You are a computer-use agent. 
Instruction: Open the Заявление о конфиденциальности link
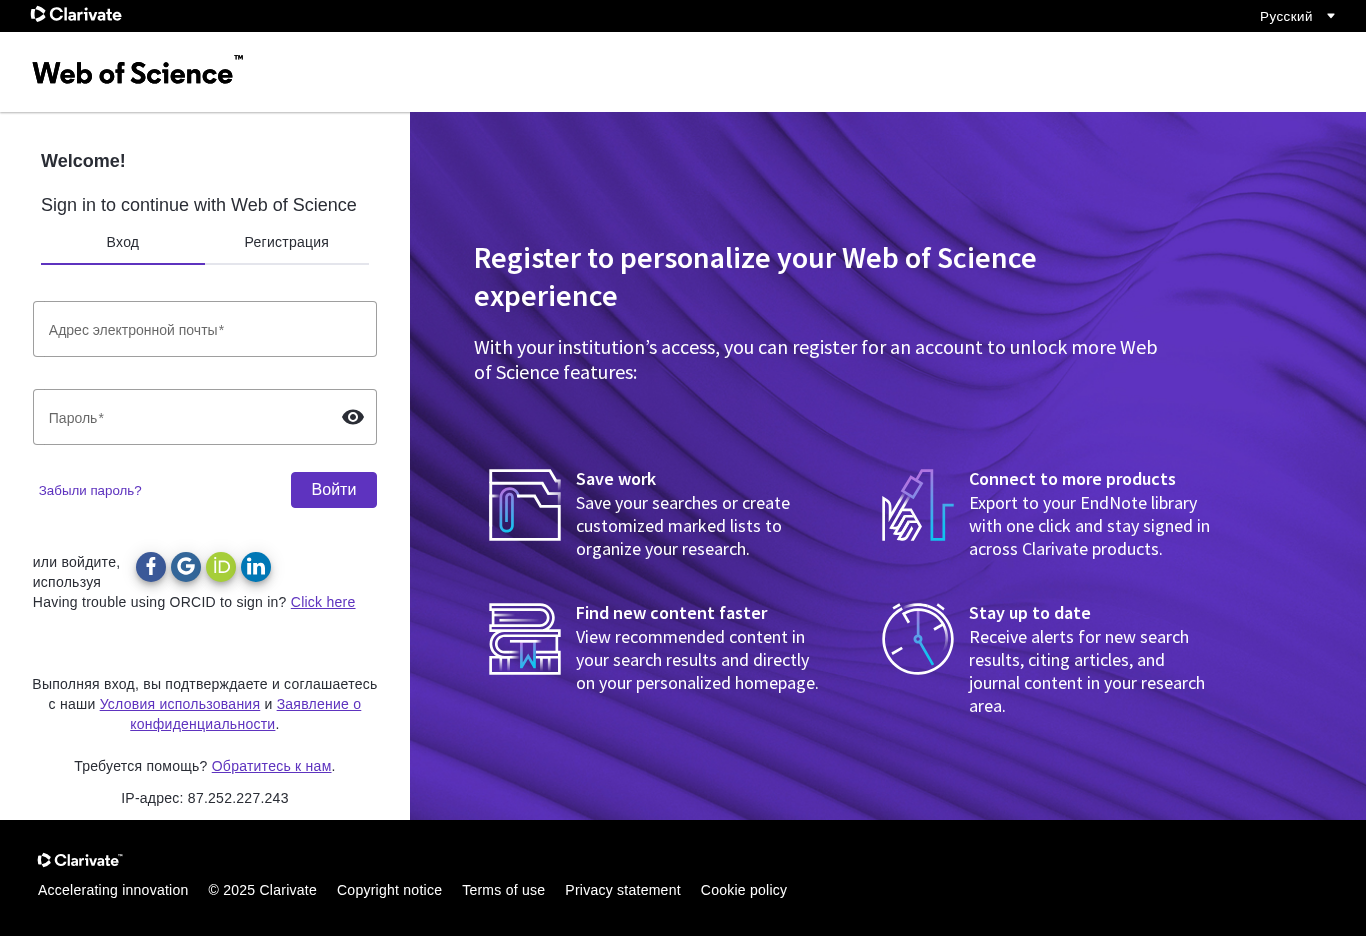246,714
